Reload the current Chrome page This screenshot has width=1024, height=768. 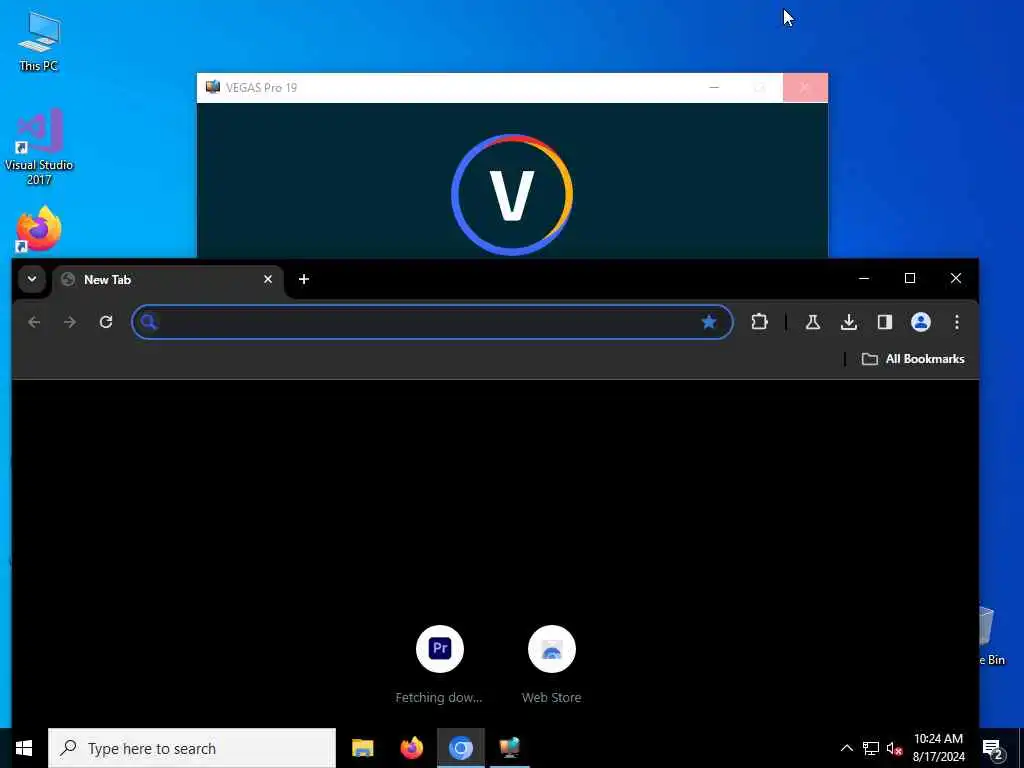coord(106,322)
